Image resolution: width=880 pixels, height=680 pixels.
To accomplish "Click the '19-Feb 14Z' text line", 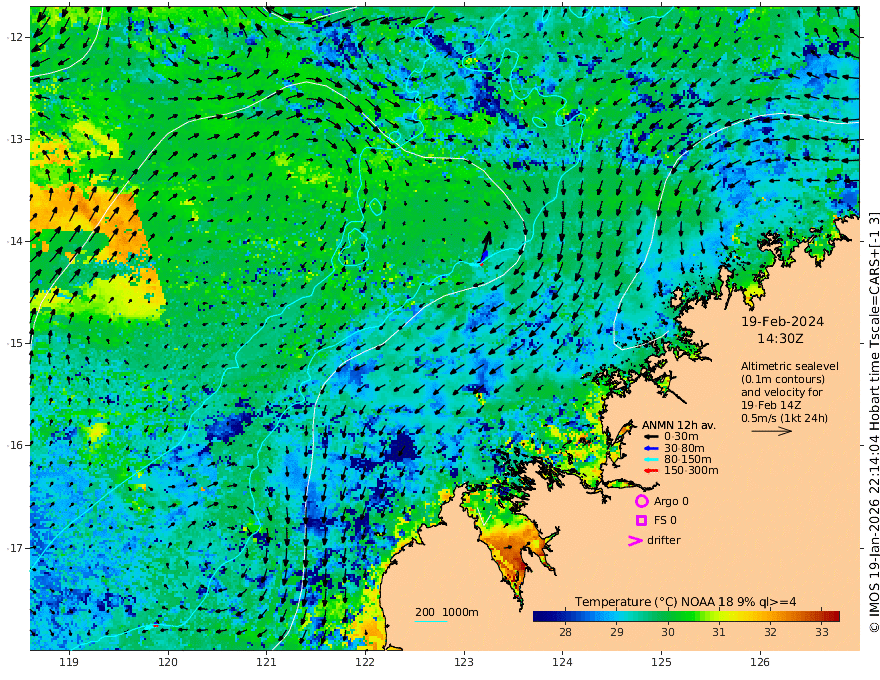I will coord(771,405).
